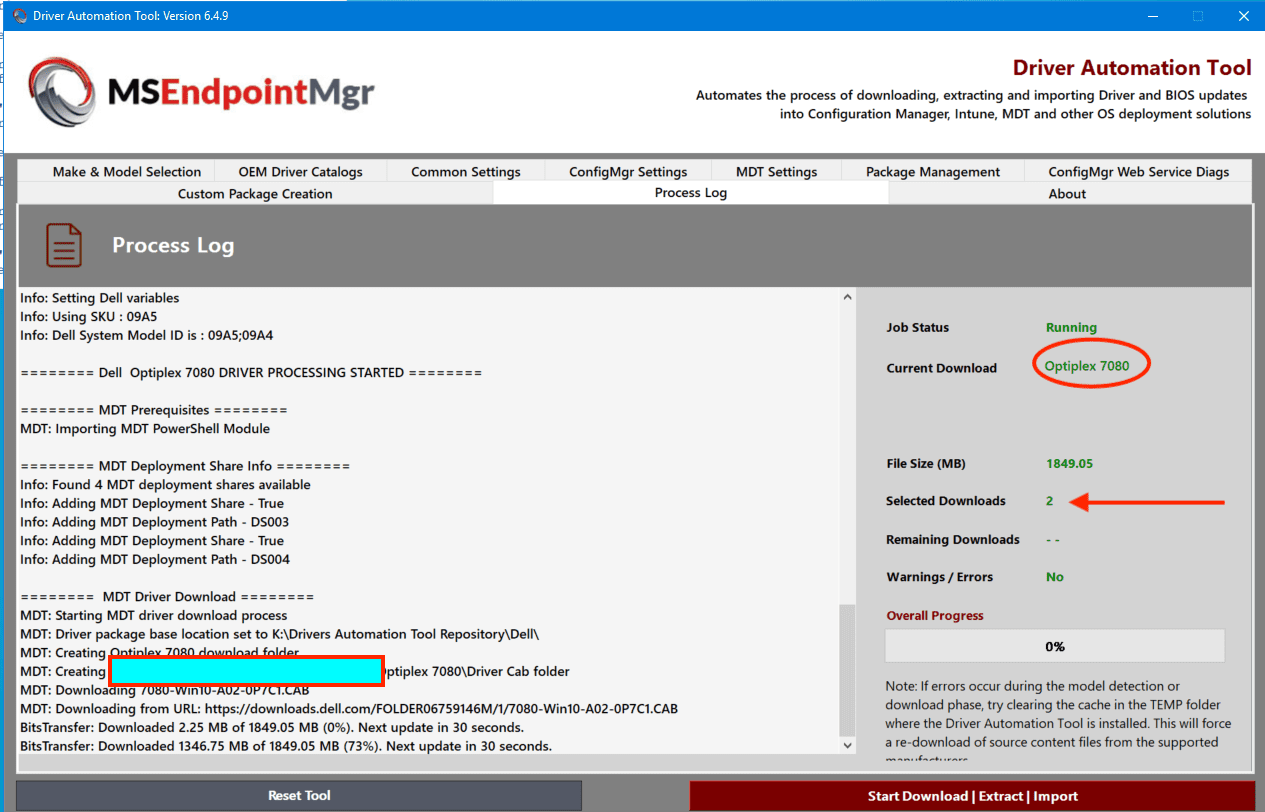This screenshot has height=812, width=1265.
Task: Open the ConfigMgr Settings tab
Action: 627,171
